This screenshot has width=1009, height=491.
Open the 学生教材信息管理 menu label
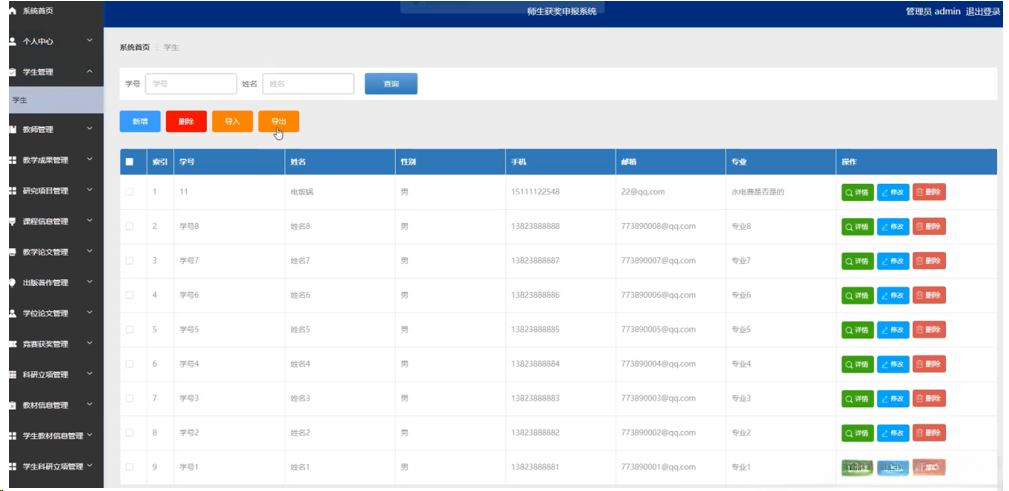click(x=53, y=436)
